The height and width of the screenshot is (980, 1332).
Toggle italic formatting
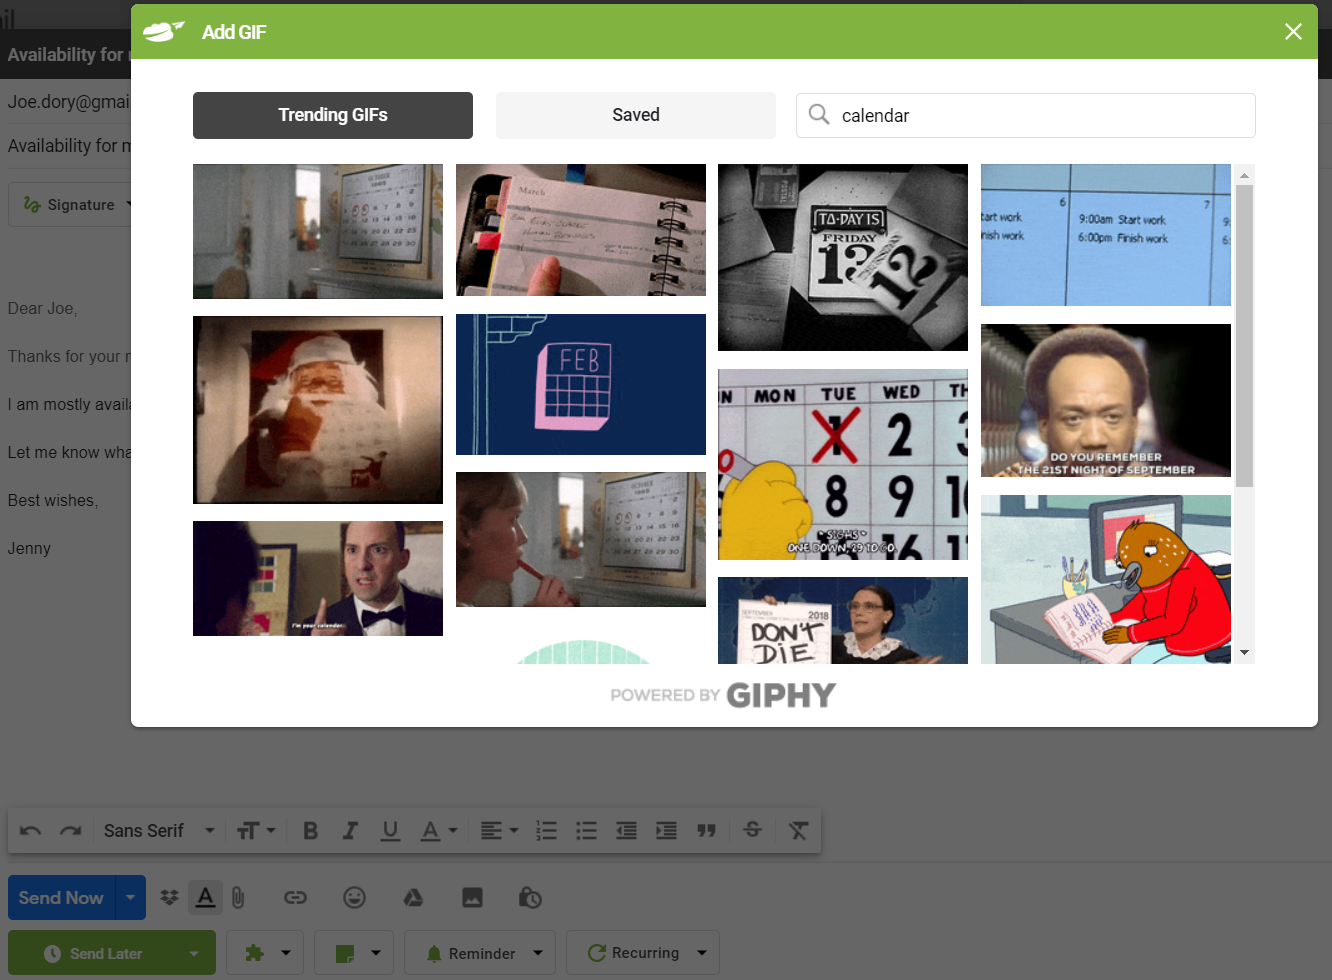pyautogui.click(x=350, y=831)
